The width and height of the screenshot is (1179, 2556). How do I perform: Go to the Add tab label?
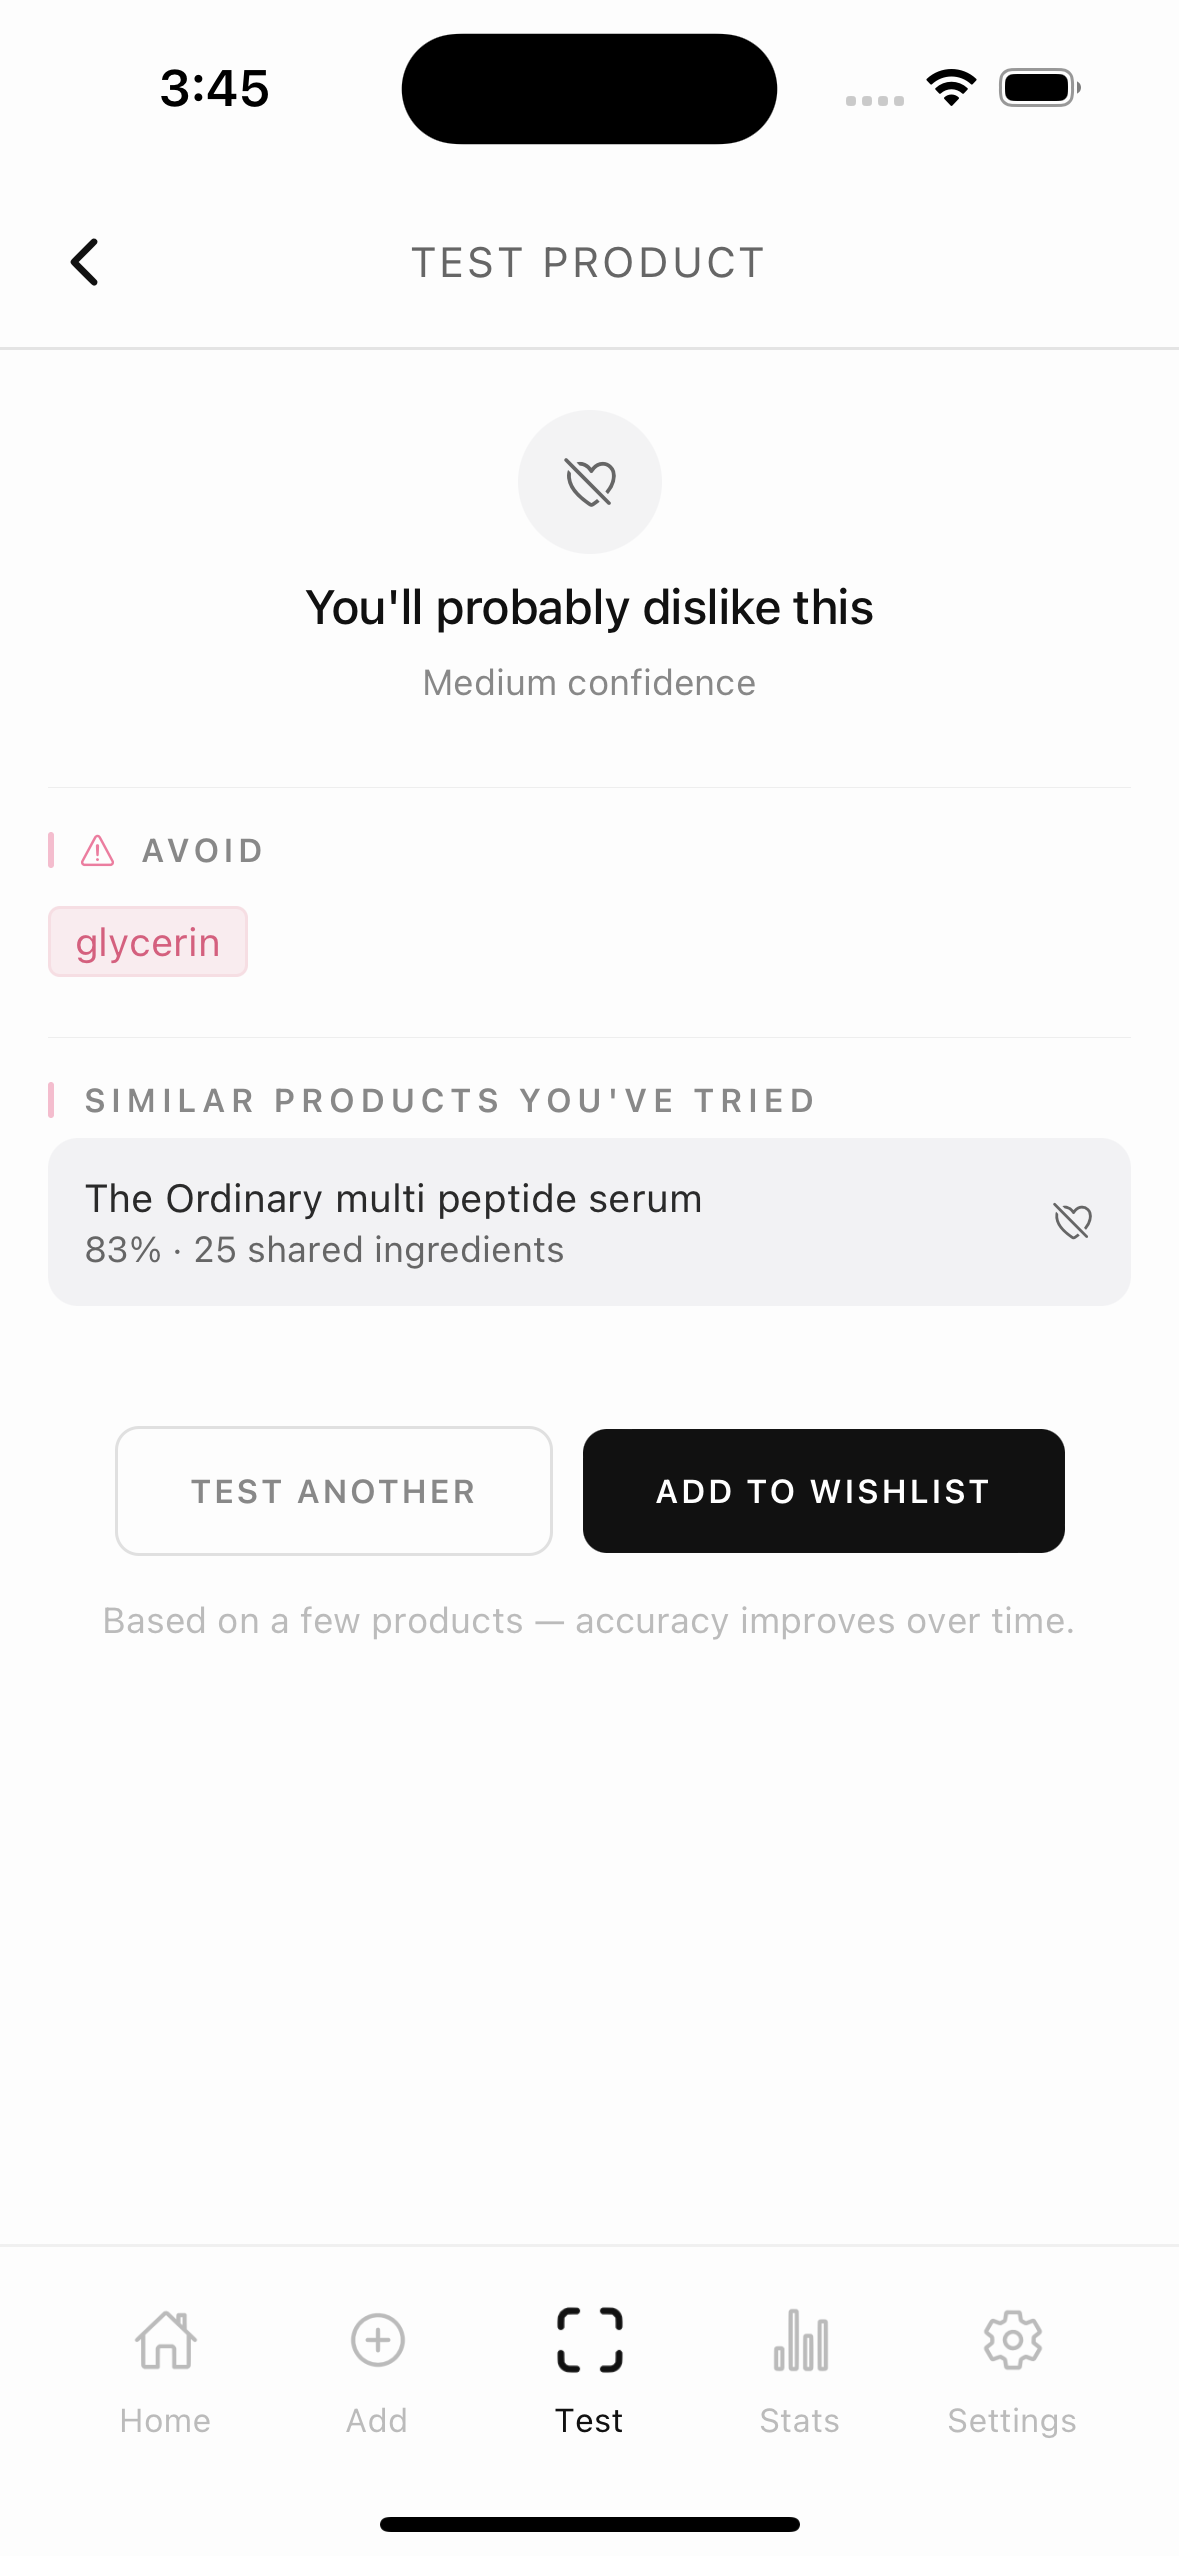click(x=377, y=2421)
